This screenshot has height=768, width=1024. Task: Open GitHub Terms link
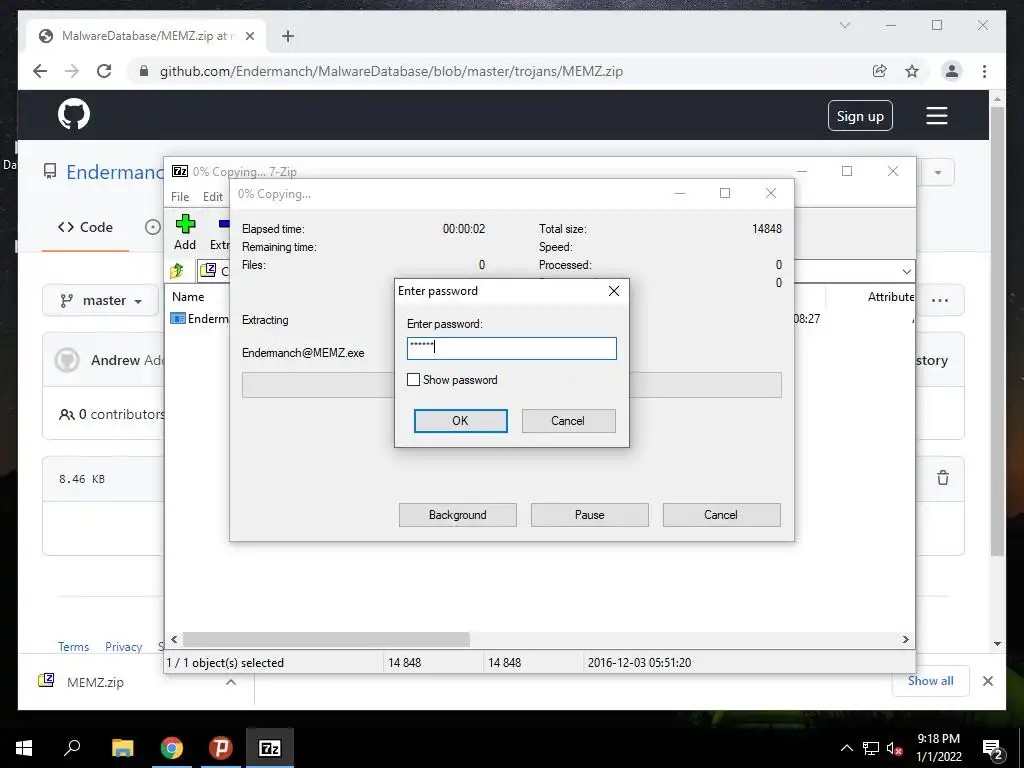point(73,647)
